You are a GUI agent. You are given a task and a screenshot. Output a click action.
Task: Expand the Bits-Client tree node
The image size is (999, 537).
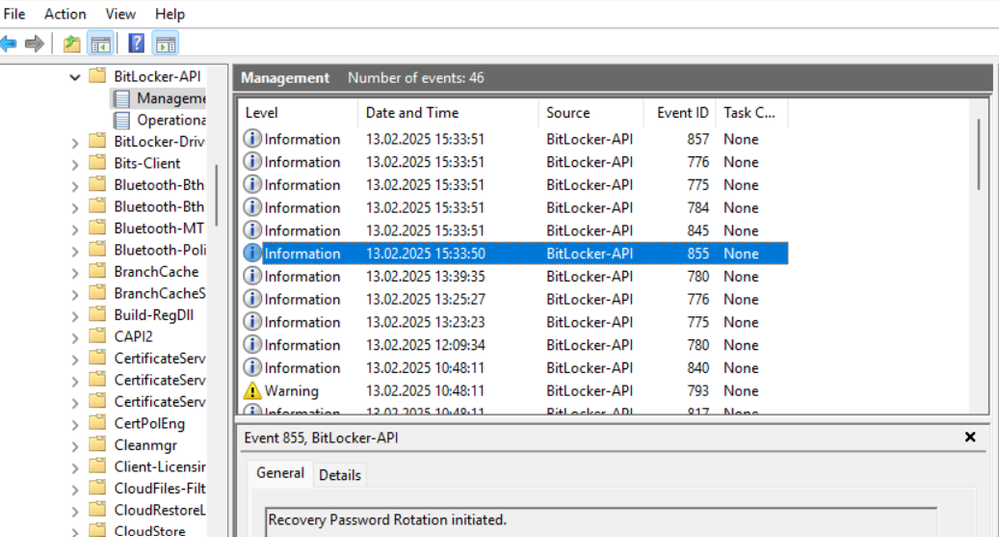tap(75, 164)
